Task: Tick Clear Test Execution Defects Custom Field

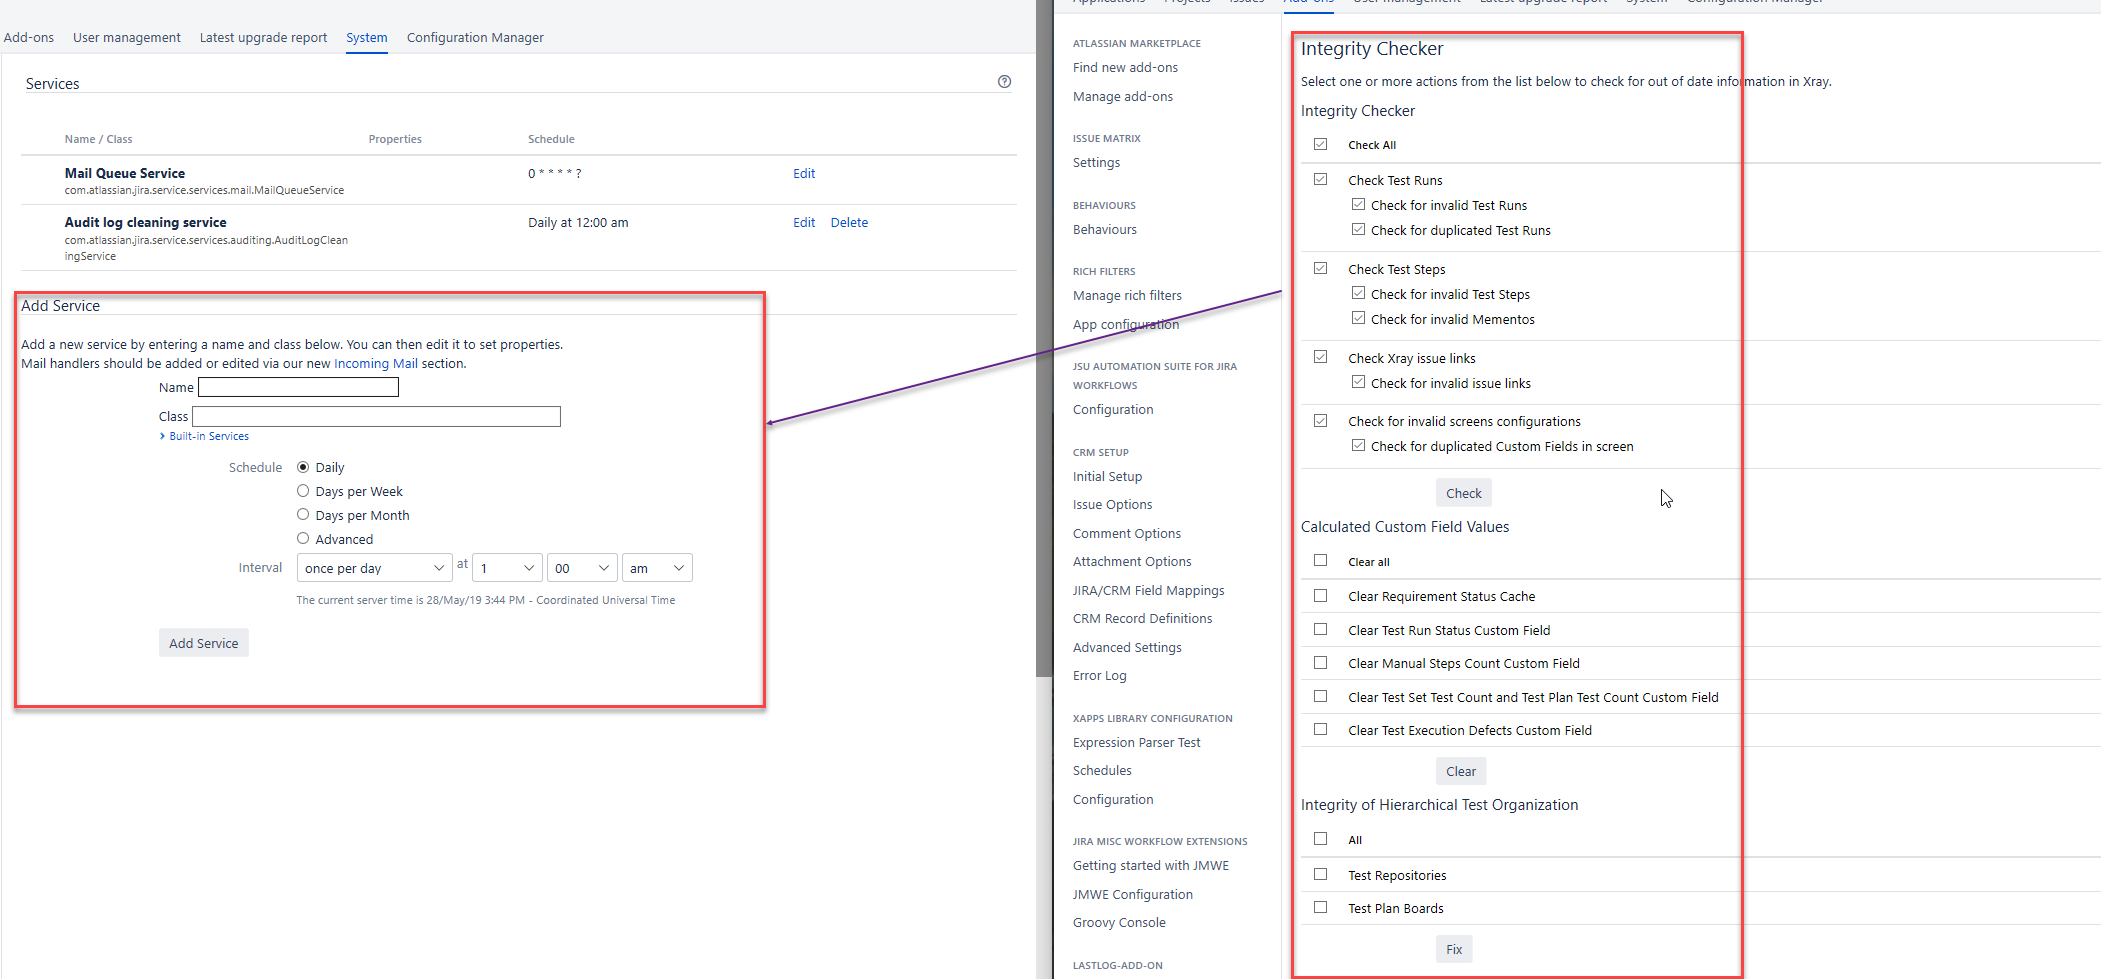Action: click(1321, 730)
